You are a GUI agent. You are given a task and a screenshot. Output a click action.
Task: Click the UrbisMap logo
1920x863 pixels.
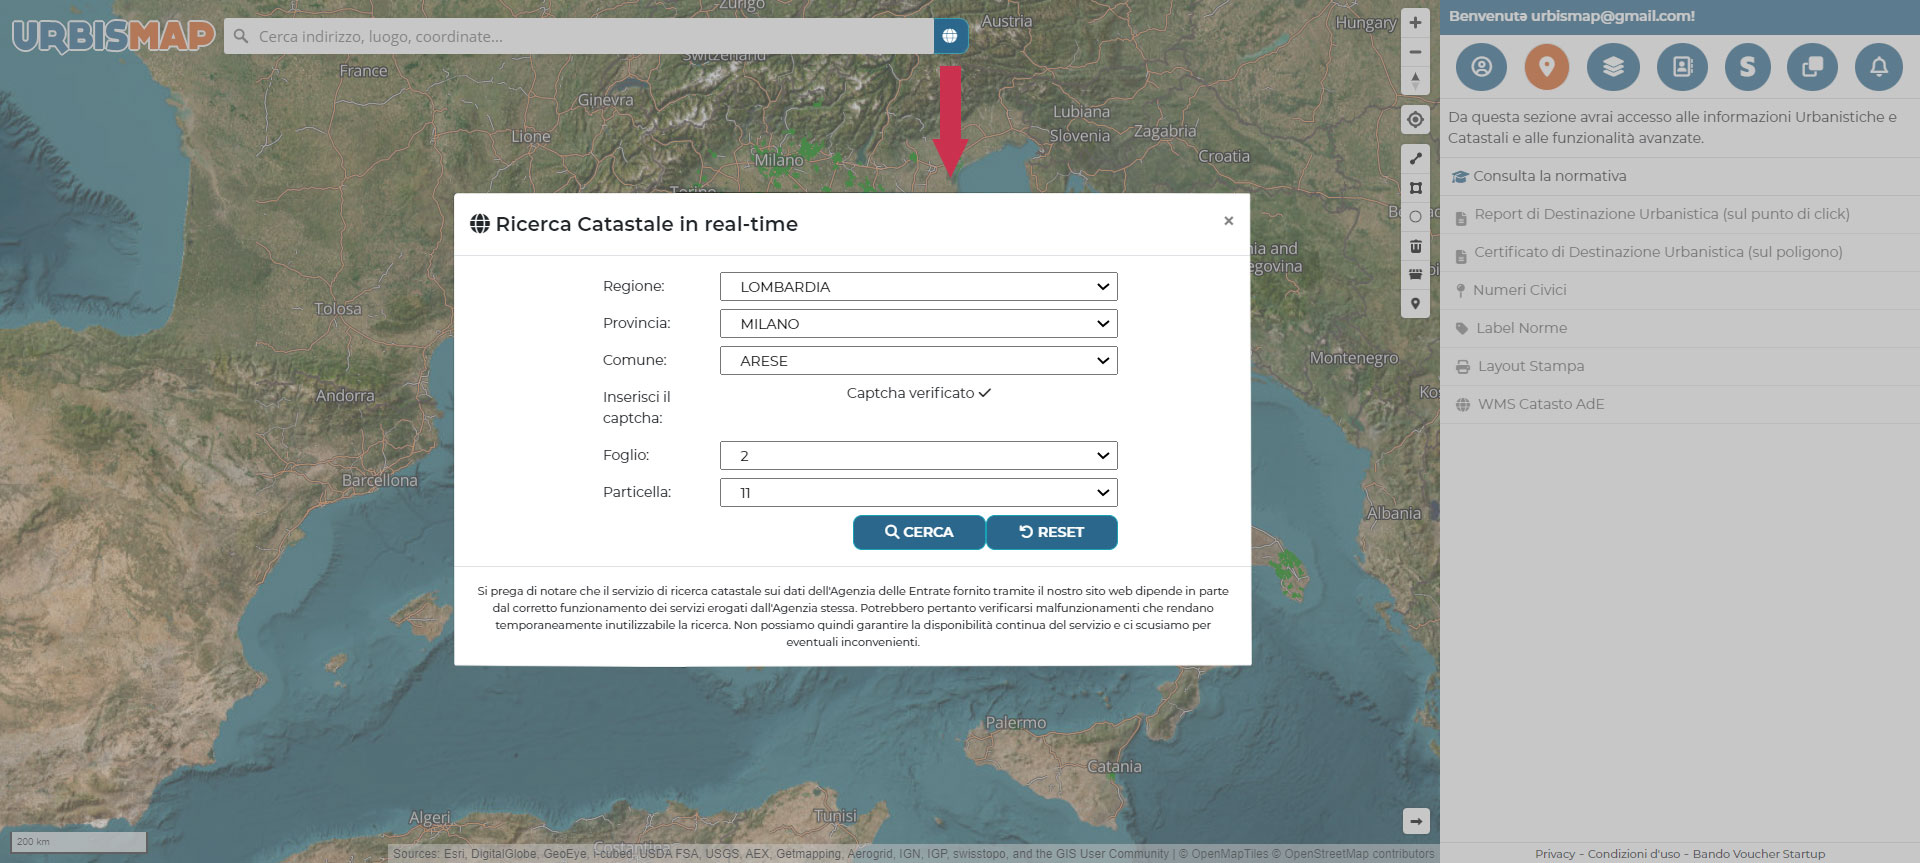(113, 36)
